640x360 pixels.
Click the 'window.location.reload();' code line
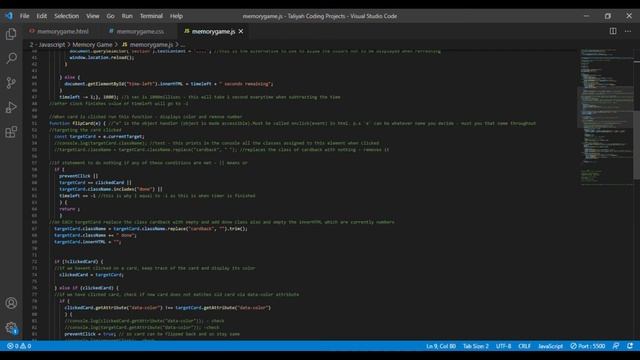click(x=102, y=58)
